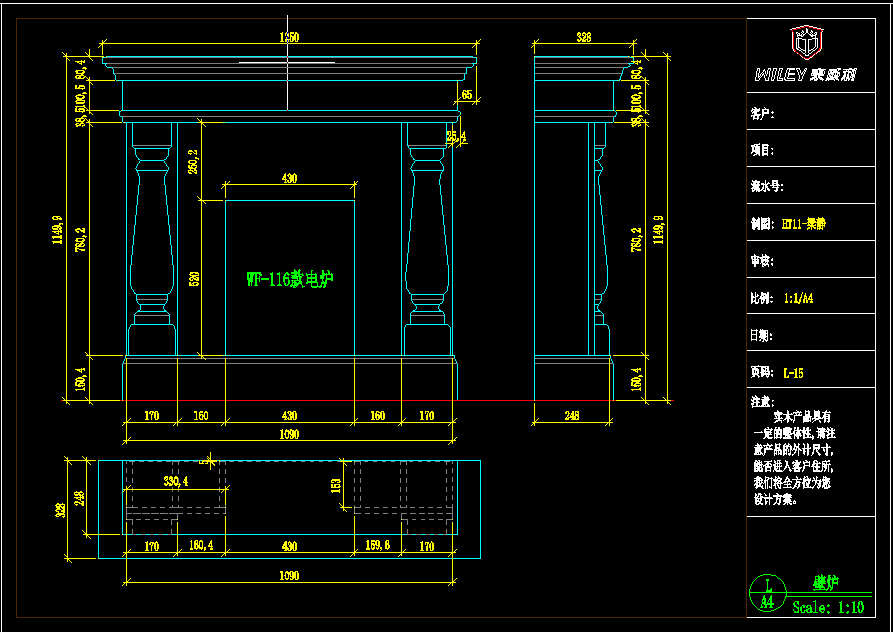Click the Scale: 1:10 label
The image size is (893, 633).
[828, 606]
